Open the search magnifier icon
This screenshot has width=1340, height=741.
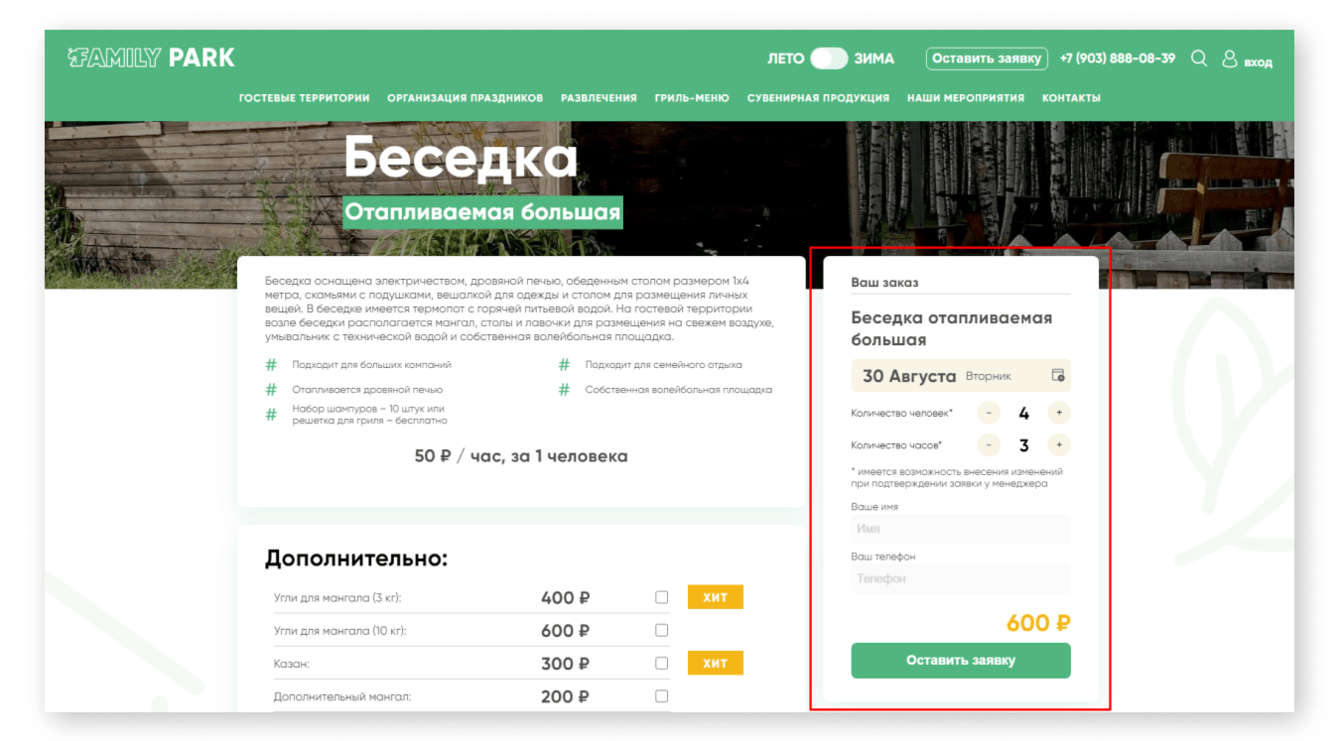[x=1199, y=59]
